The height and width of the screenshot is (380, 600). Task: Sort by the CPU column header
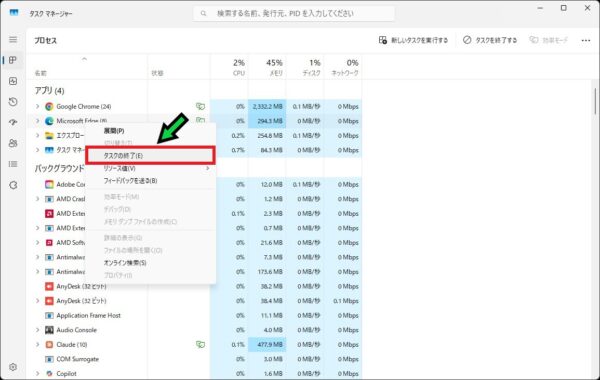tap(229, 67)
